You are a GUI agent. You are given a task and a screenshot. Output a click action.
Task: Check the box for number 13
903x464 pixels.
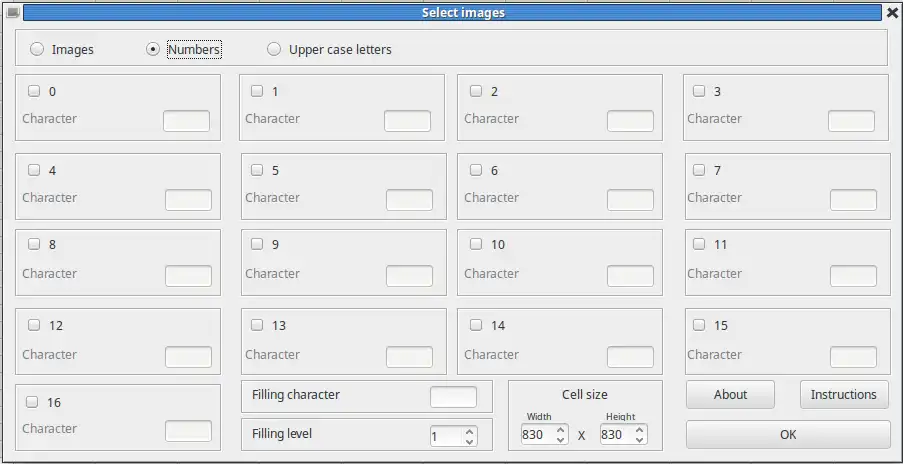click(x=257, y=325)
